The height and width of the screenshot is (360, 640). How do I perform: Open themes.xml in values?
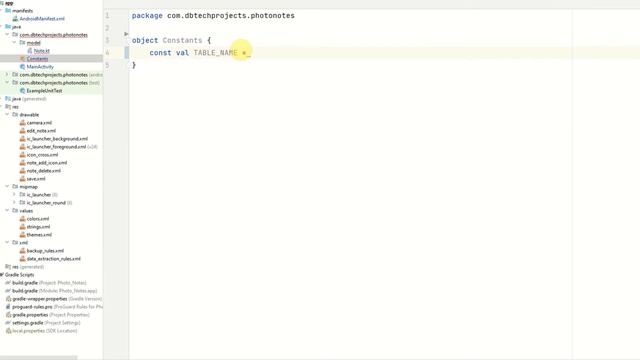click(39, 235)
